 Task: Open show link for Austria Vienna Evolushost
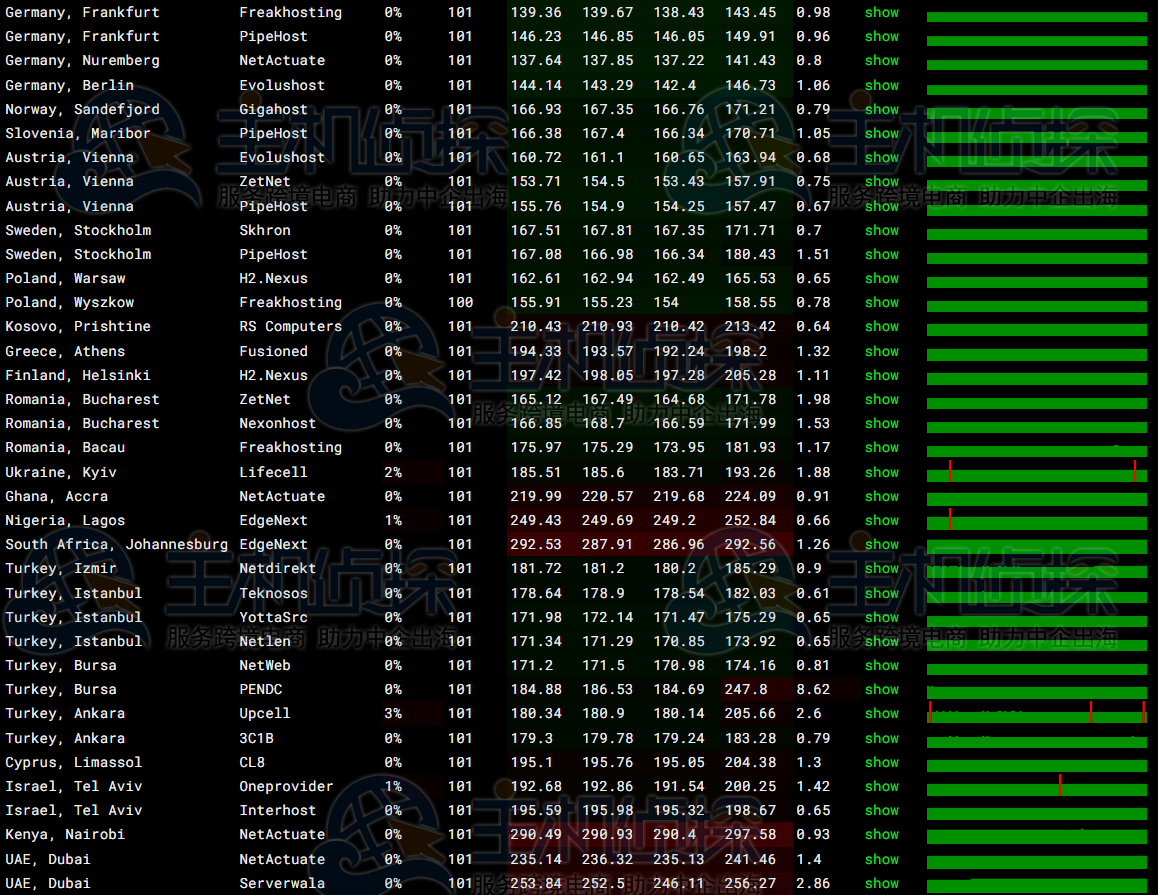[882, 157]
